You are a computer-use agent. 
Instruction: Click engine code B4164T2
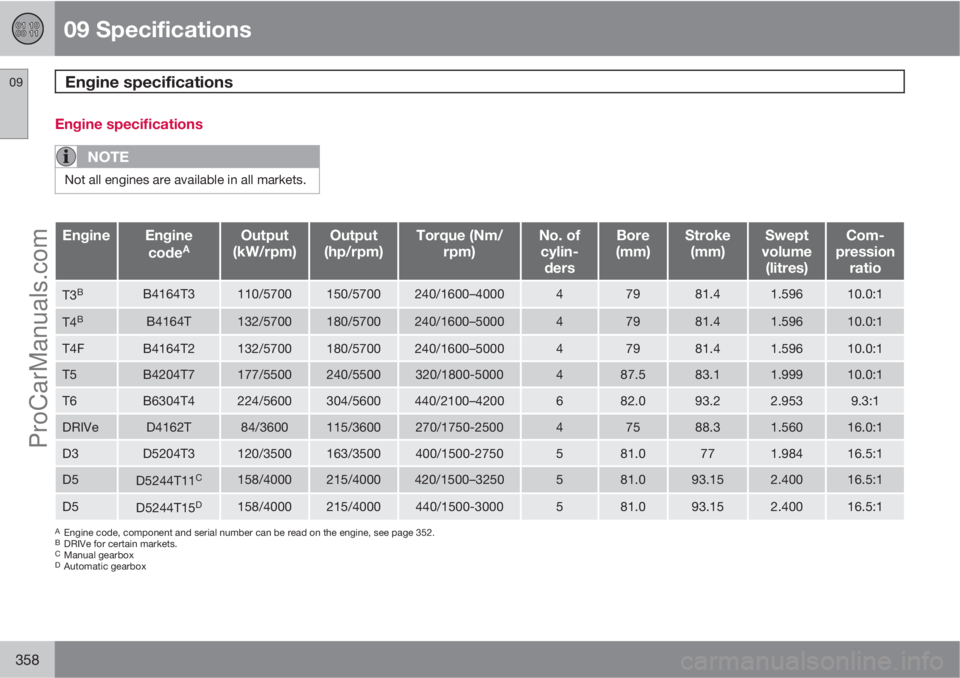click(169, 348)
